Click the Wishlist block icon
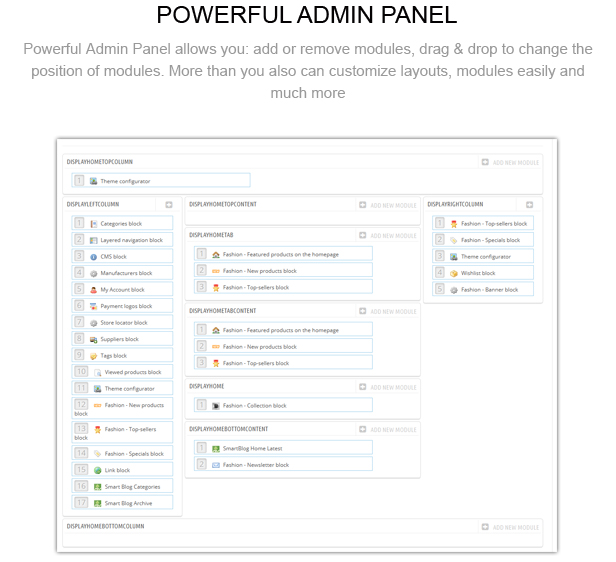 point(454,273)
